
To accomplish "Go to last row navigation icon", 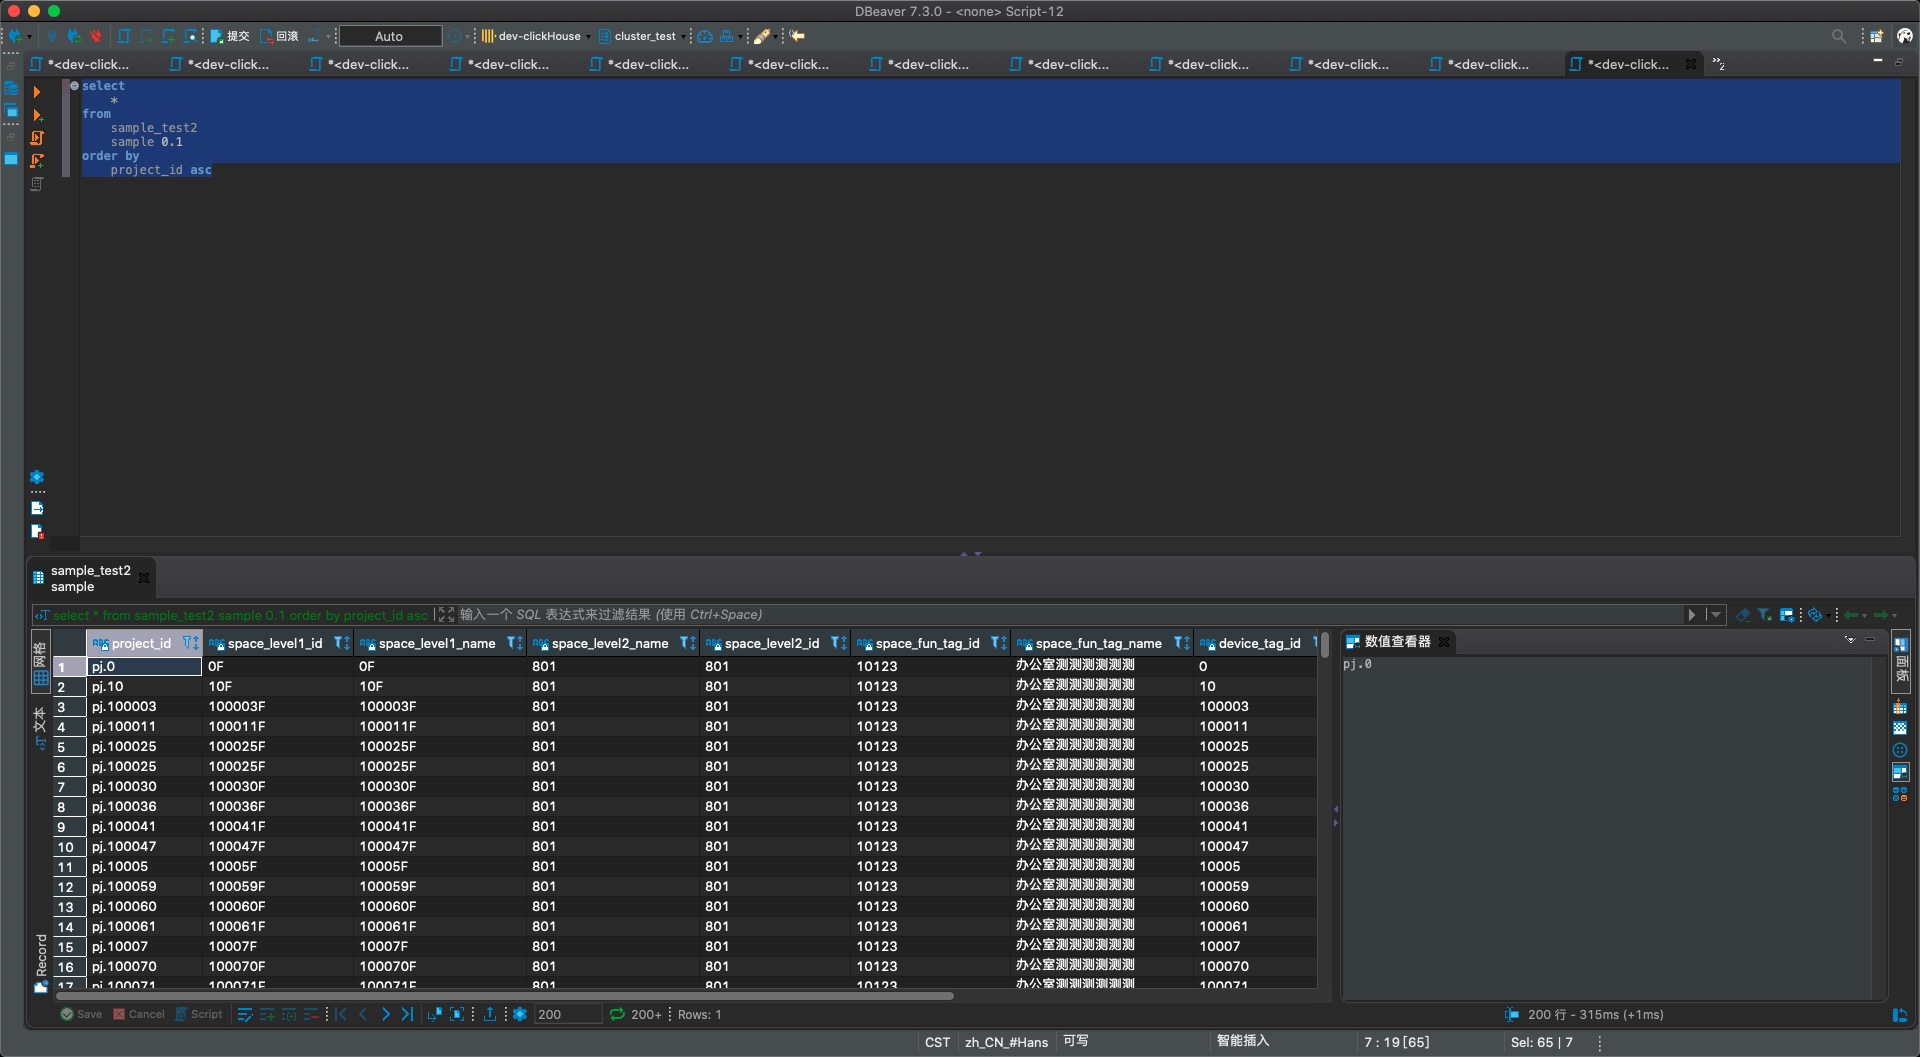I will coord(407,1014).
